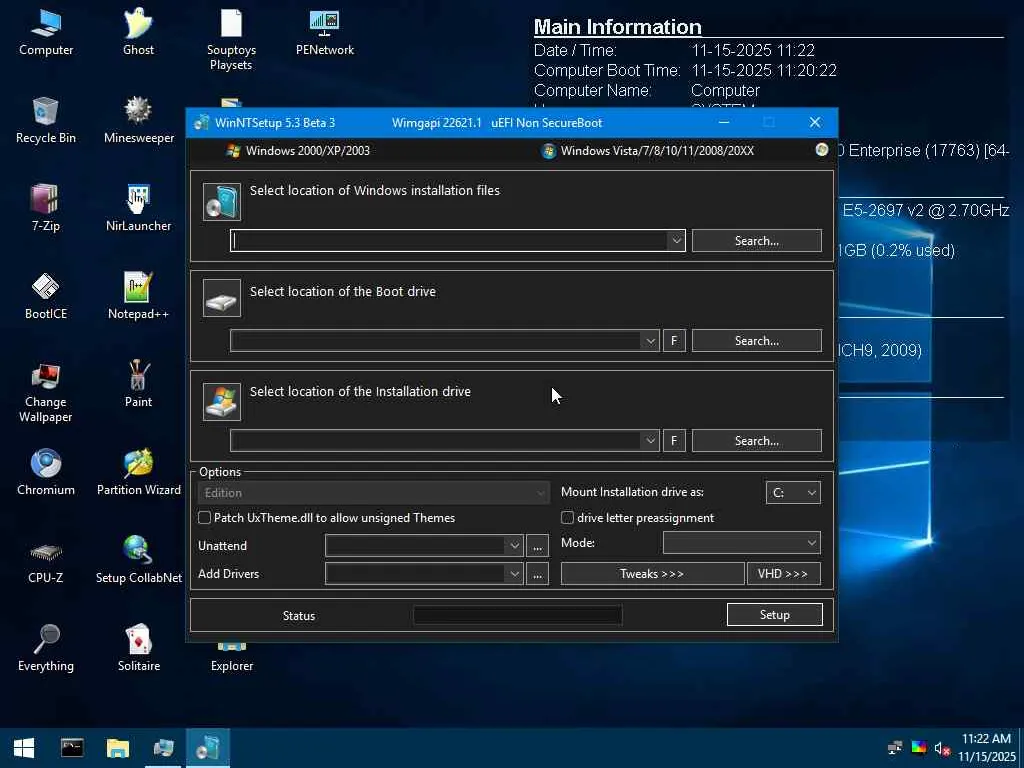Open the Explorer desktop shortcut
This screenshot has height=768, width=1024.
tap(232, 660)
